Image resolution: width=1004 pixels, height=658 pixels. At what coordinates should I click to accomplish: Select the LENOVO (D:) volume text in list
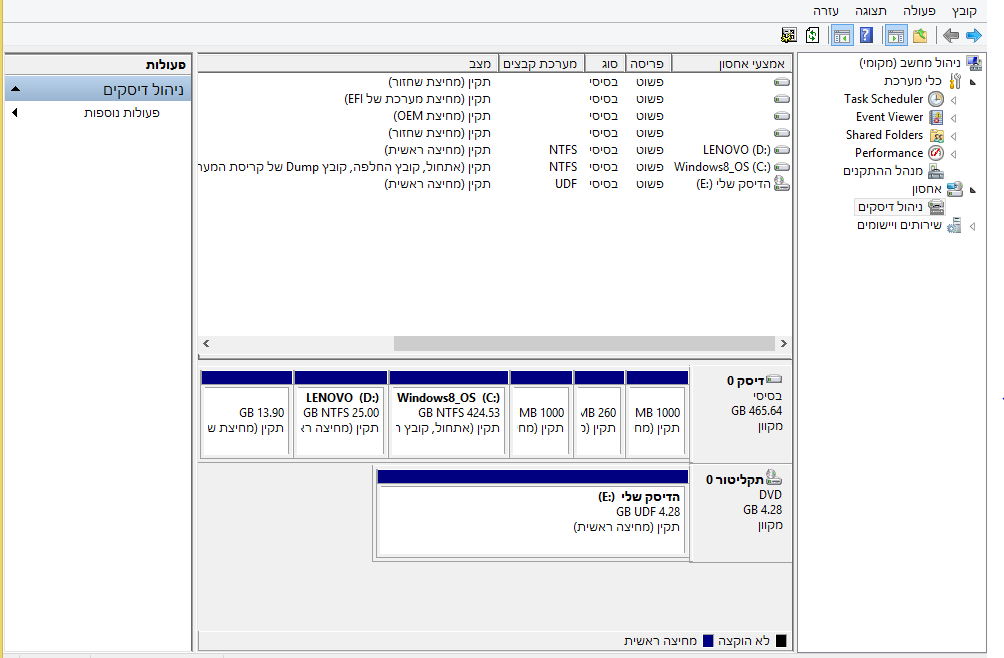tap(736, 150)
